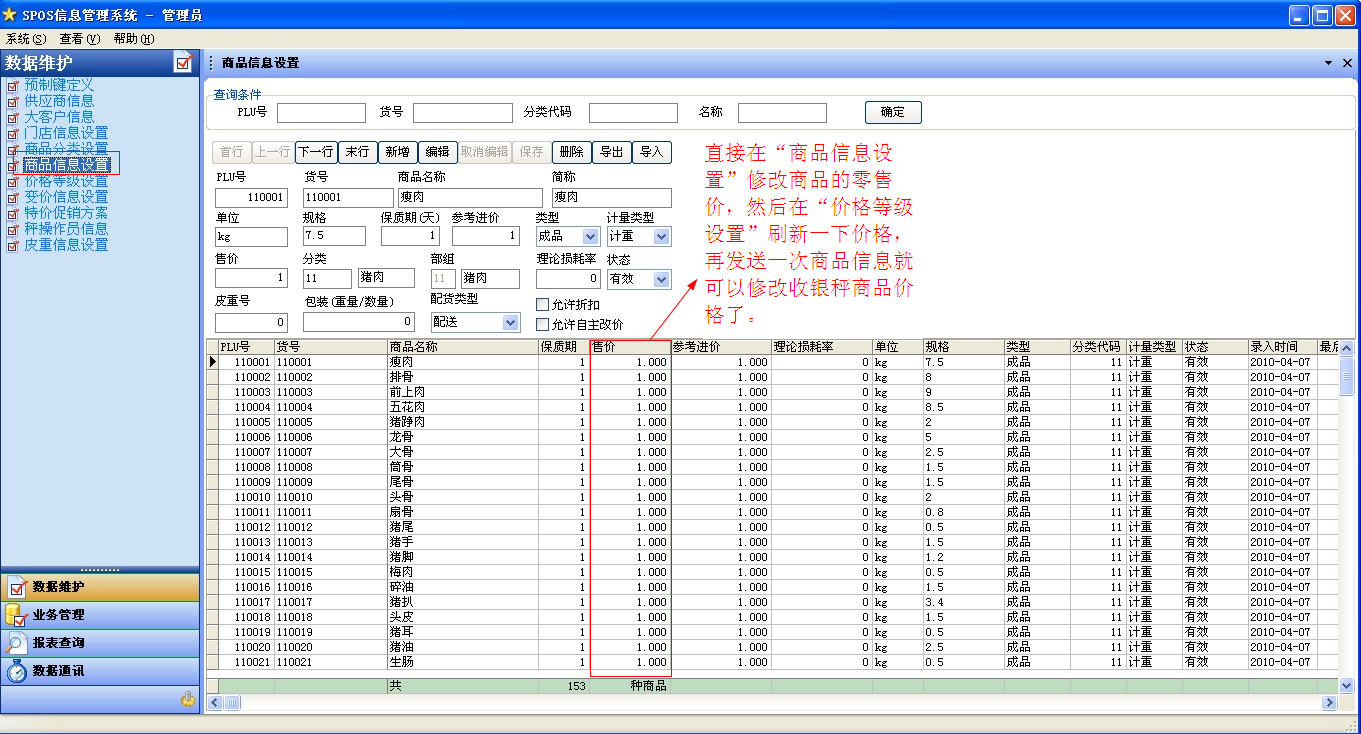Click the grid scroll down arrow
Viewport: 1361px width, 734px height.
[x=1346, y=686]
